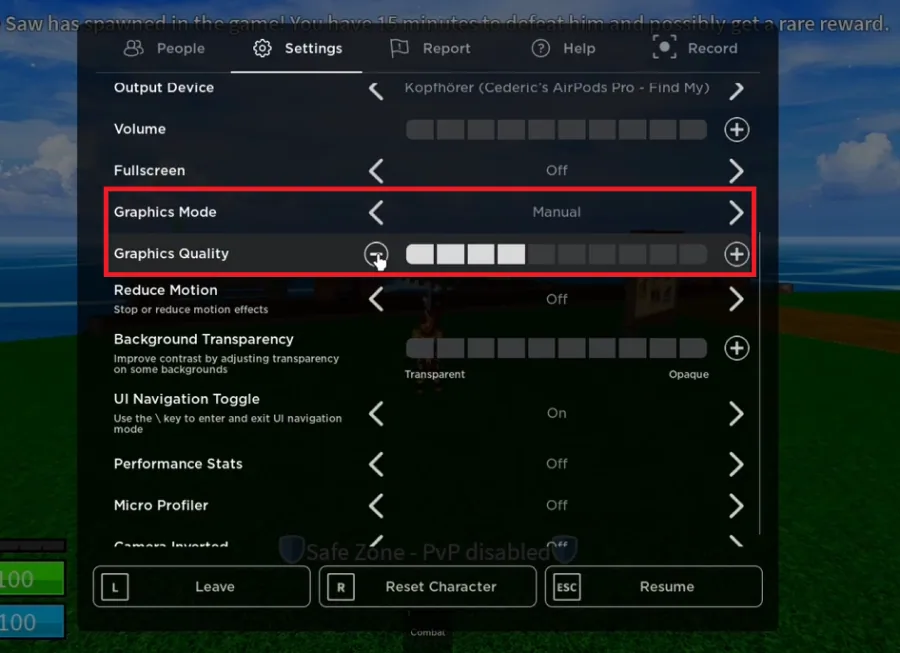Click the Help question mark icon
The image size is (900, 653).
(540, 48)
